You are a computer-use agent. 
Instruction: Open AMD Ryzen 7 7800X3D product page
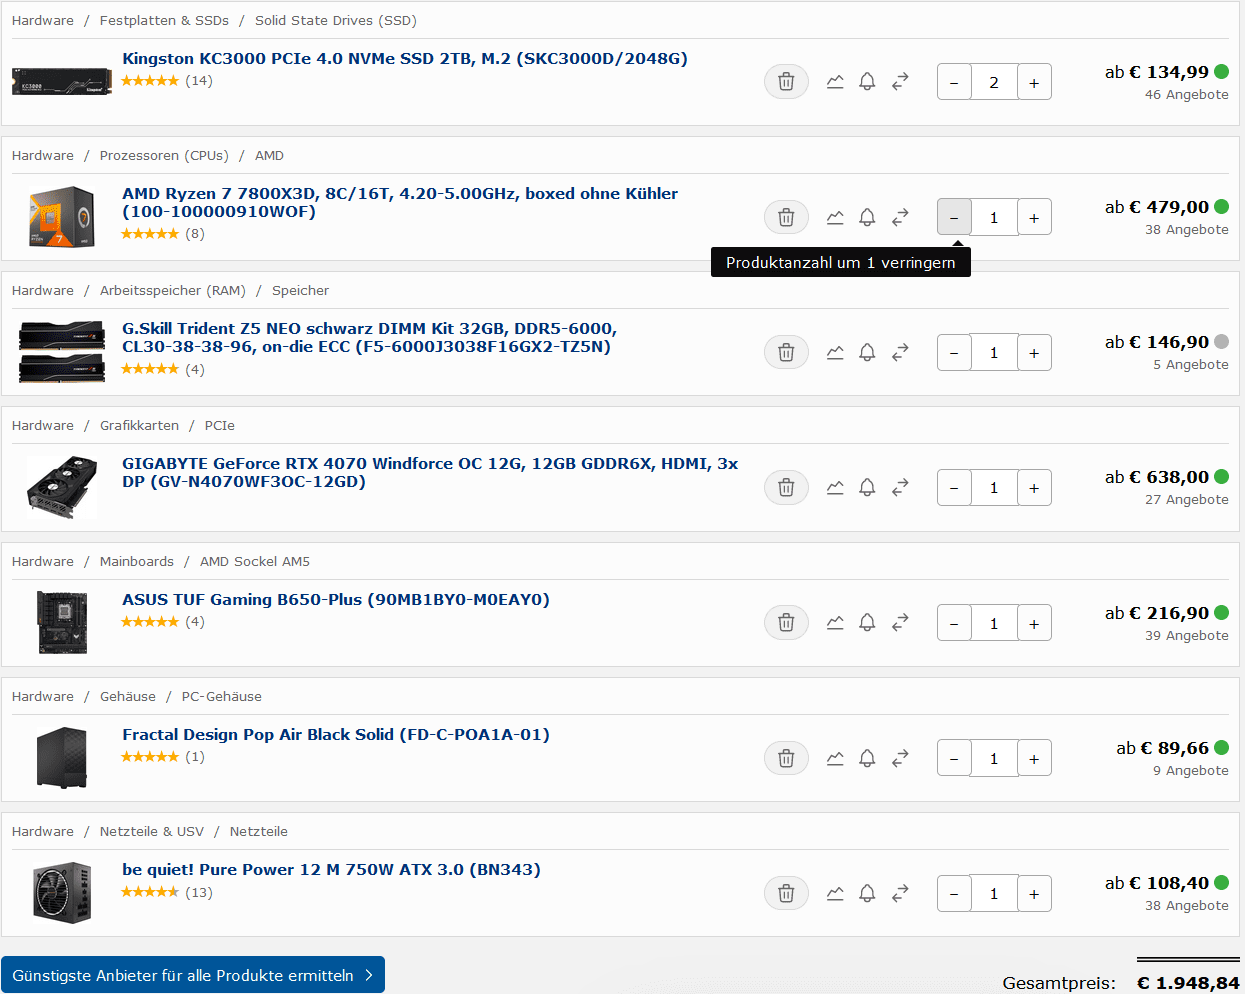pos(400,202)
